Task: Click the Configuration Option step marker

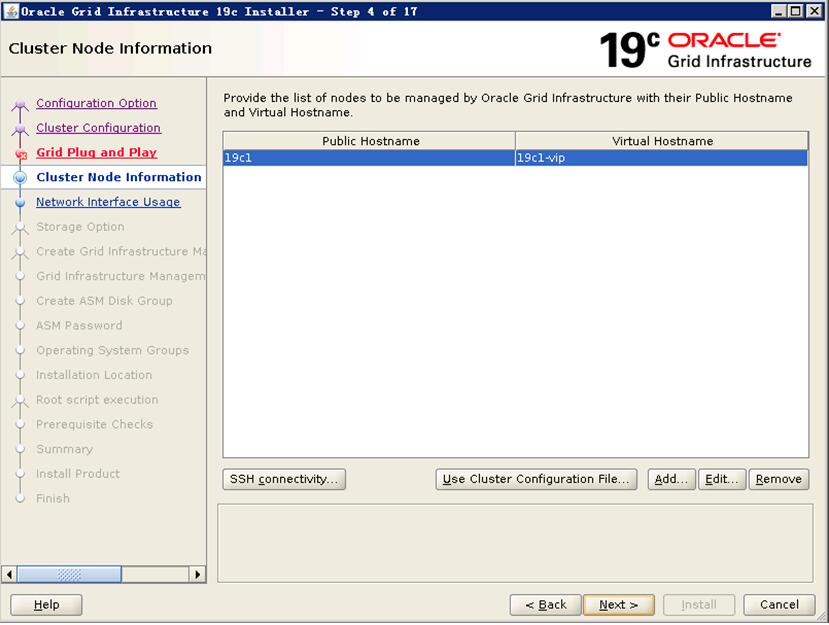Action: pos(20,104)
